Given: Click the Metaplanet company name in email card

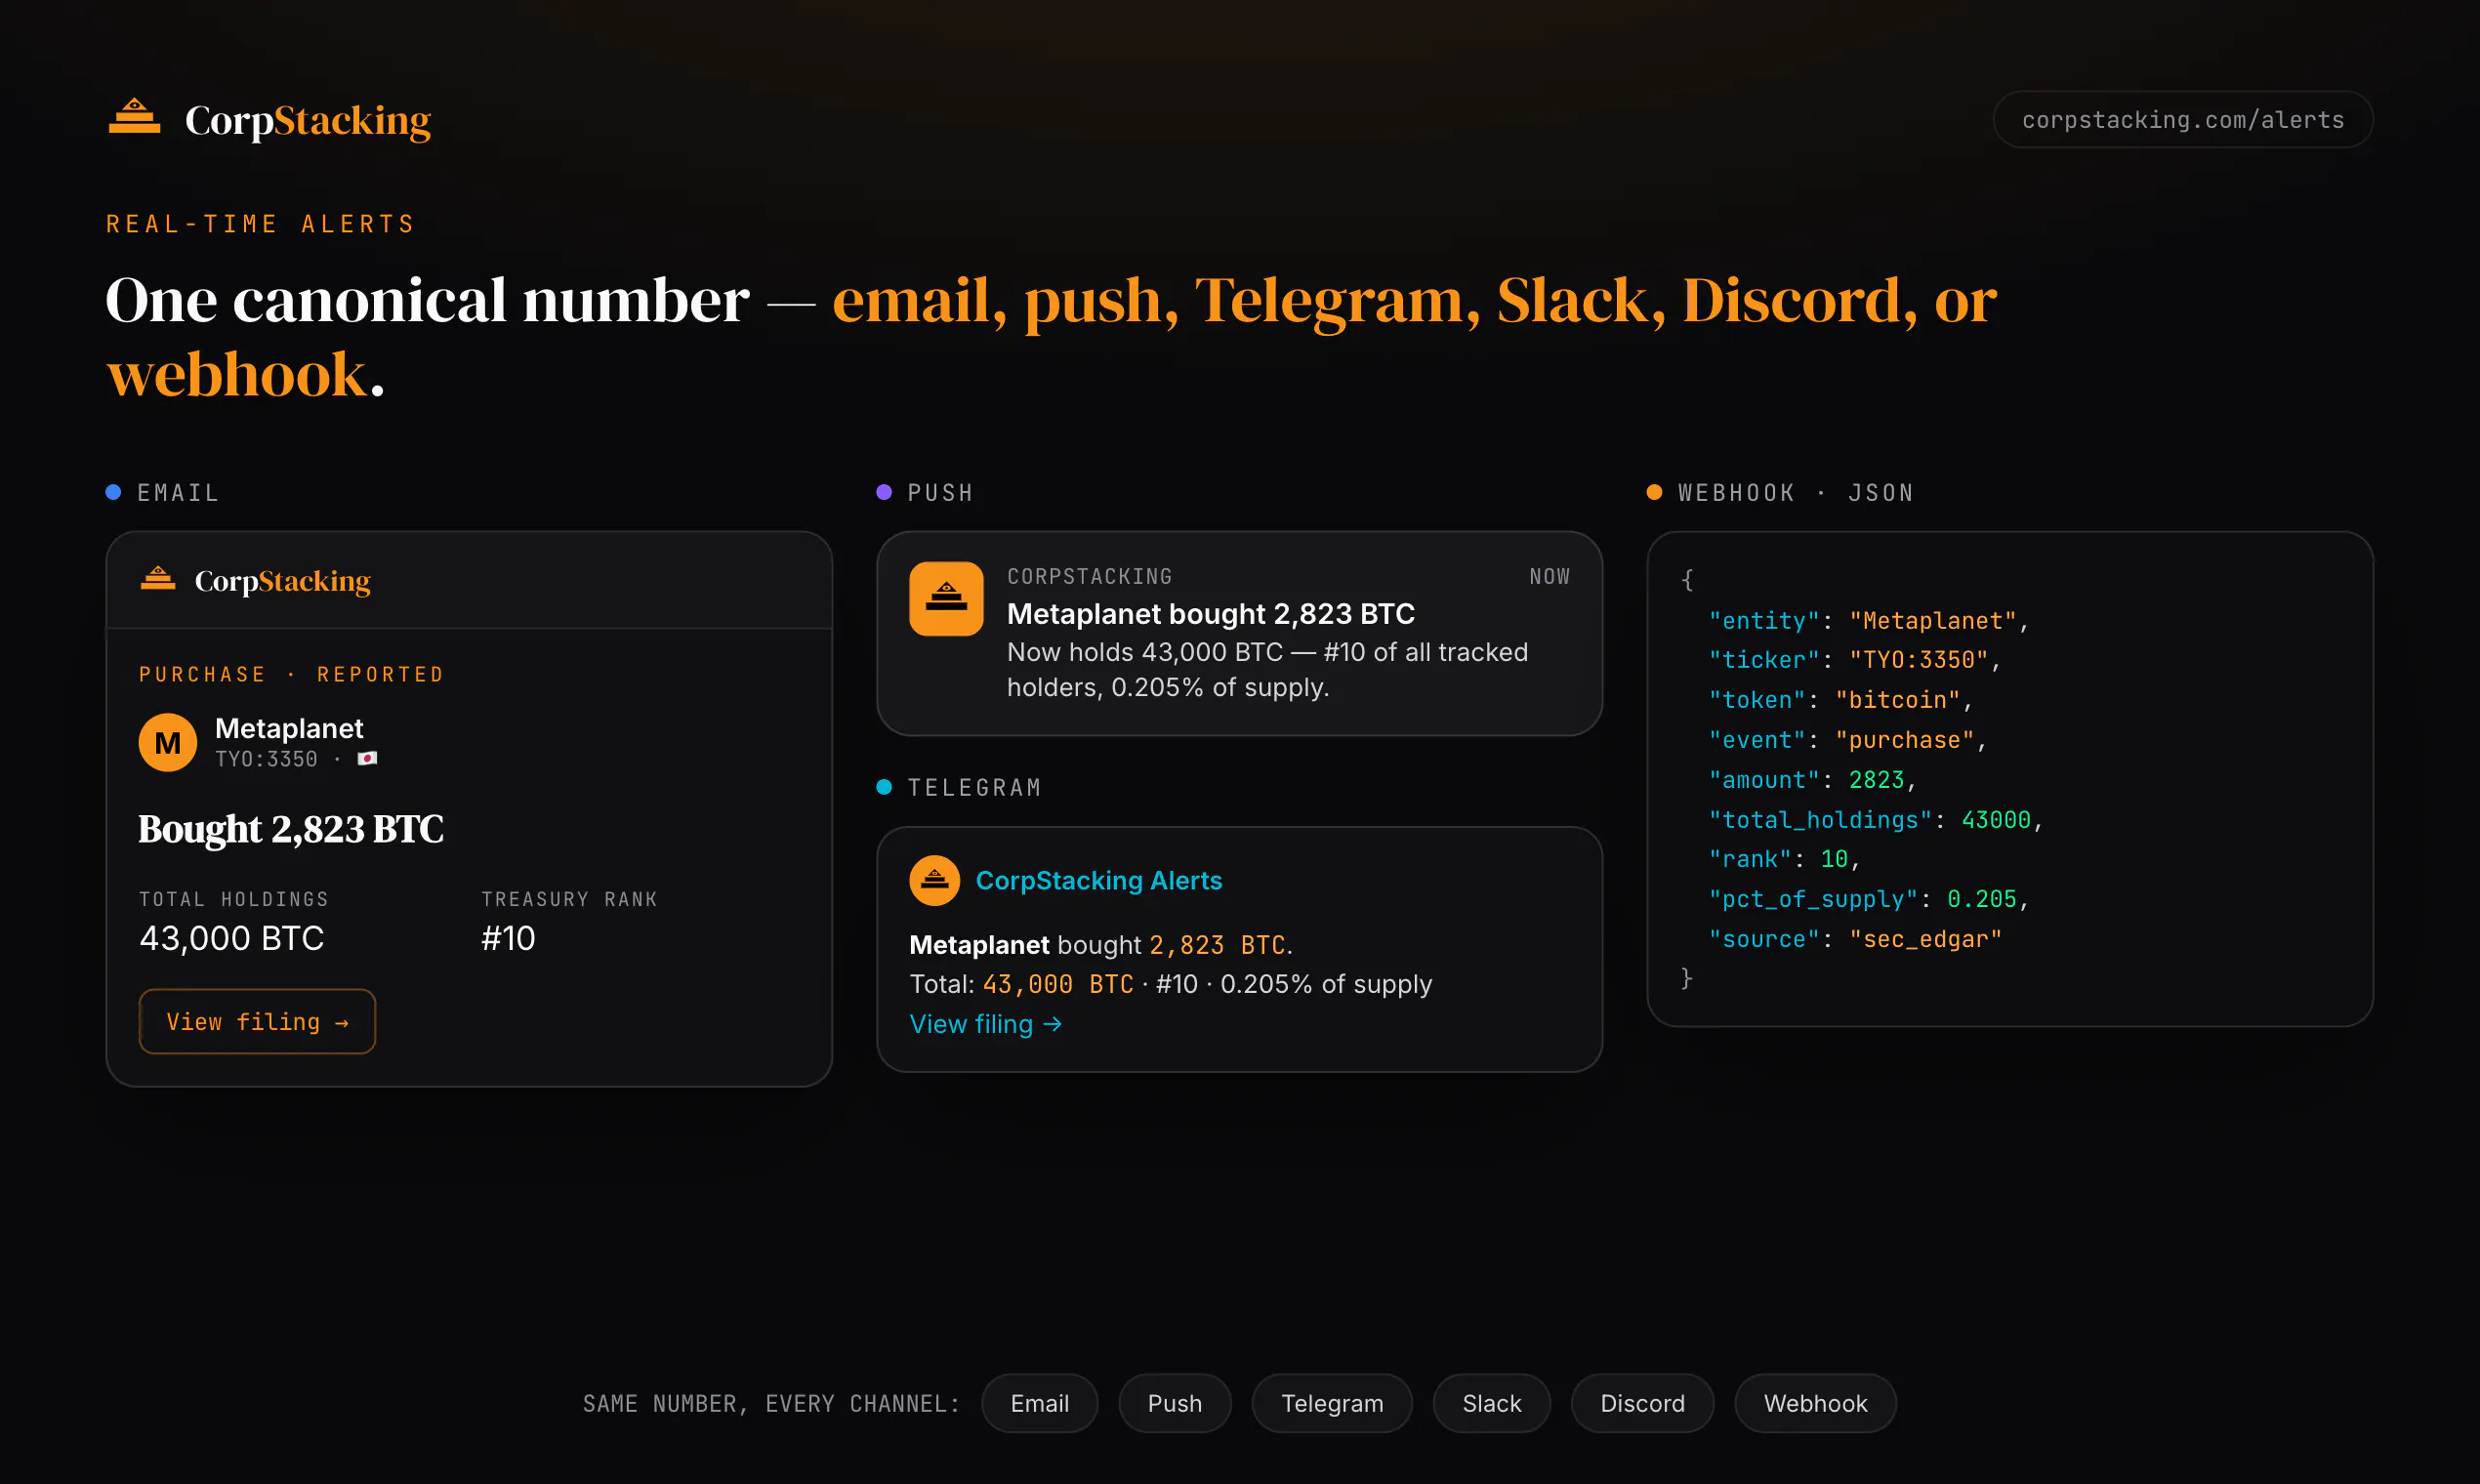Looking at the screenshot, I should pyautogui.click(x=289, y=728).
